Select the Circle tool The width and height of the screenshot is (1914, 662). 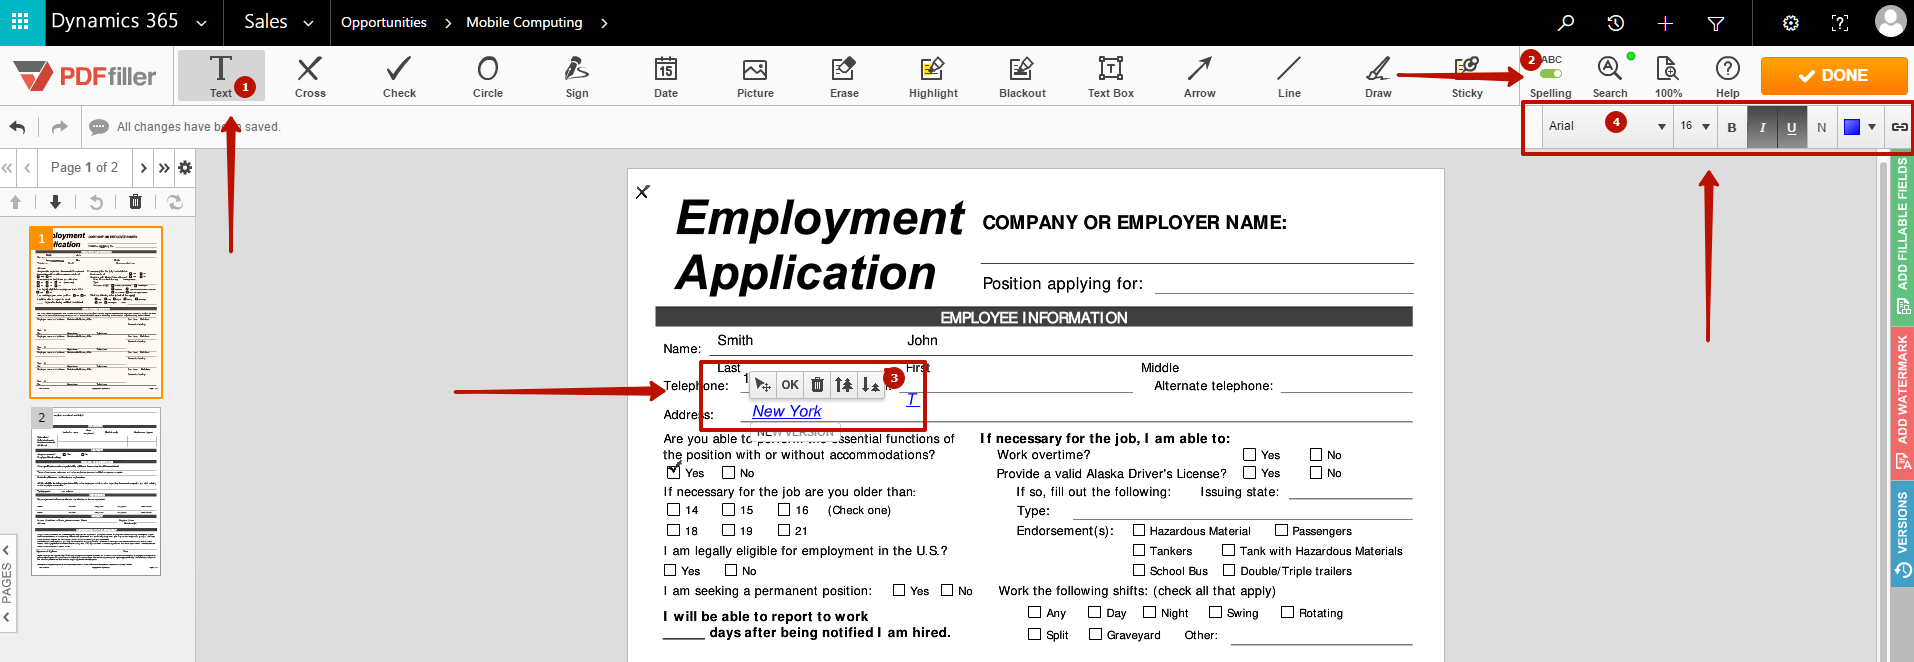coord(488,75)
